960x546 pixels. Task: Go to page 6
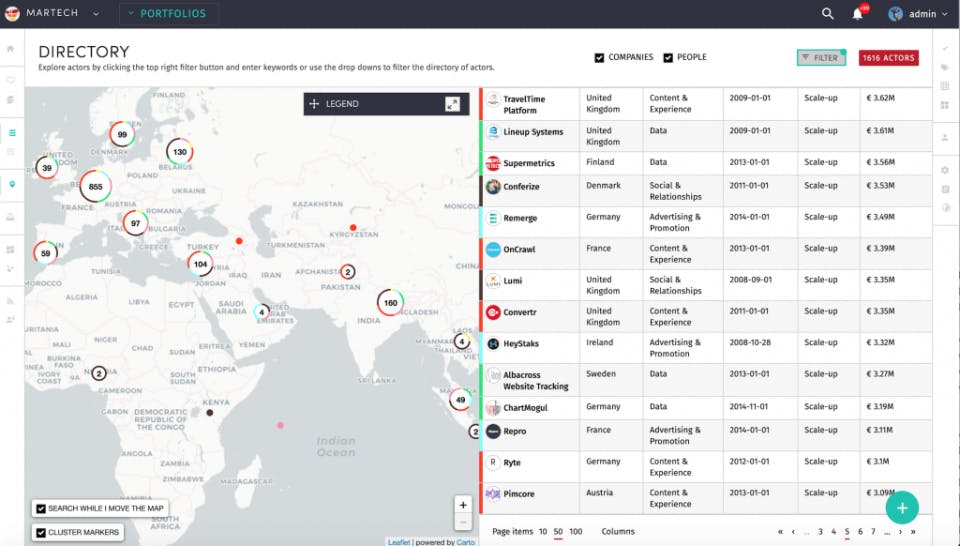pos(860,531)
